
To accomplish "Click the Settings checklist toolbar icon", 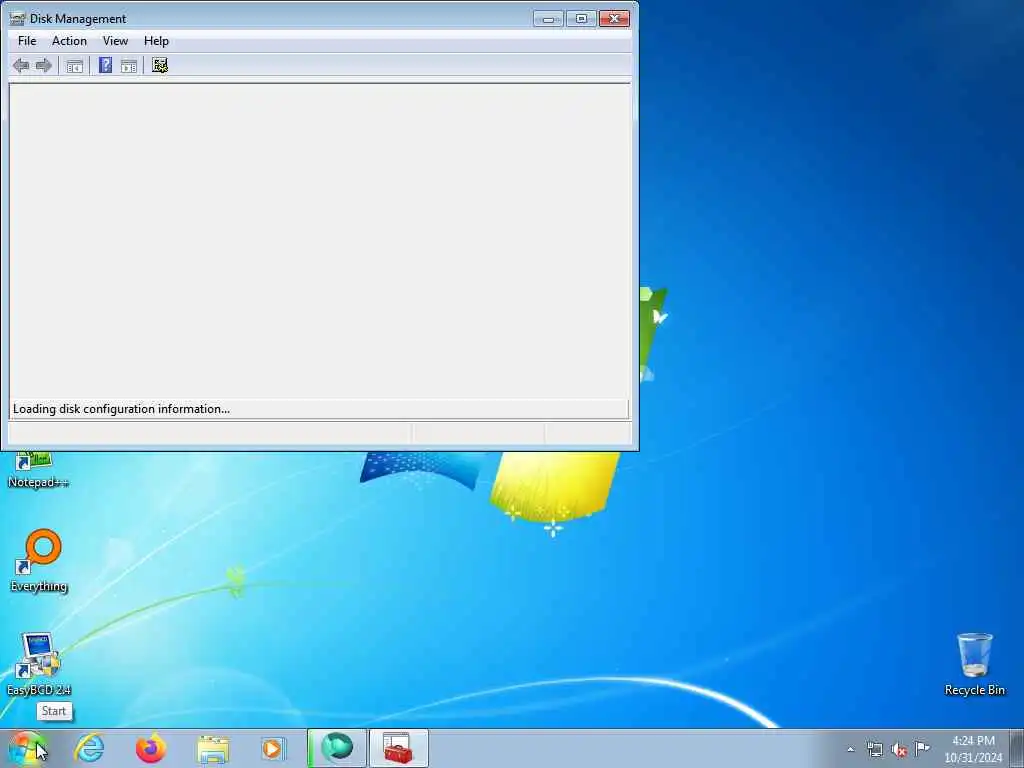I will 160,65.
